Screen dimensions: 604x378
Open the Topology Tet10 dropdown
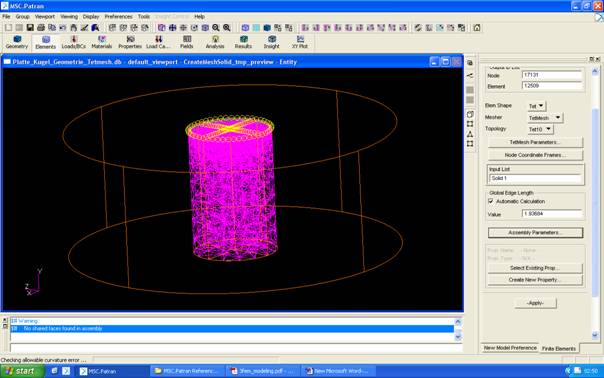[540, 129]
